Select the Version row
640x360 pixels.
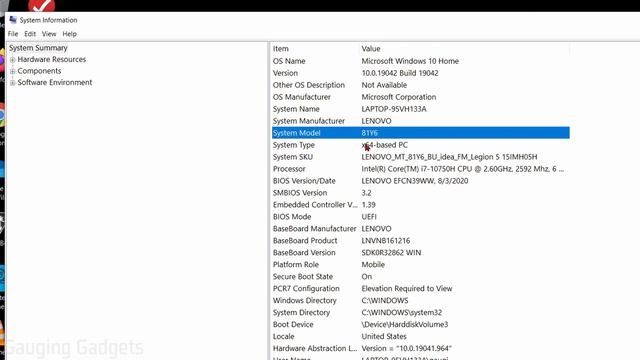tap(420, 73)
